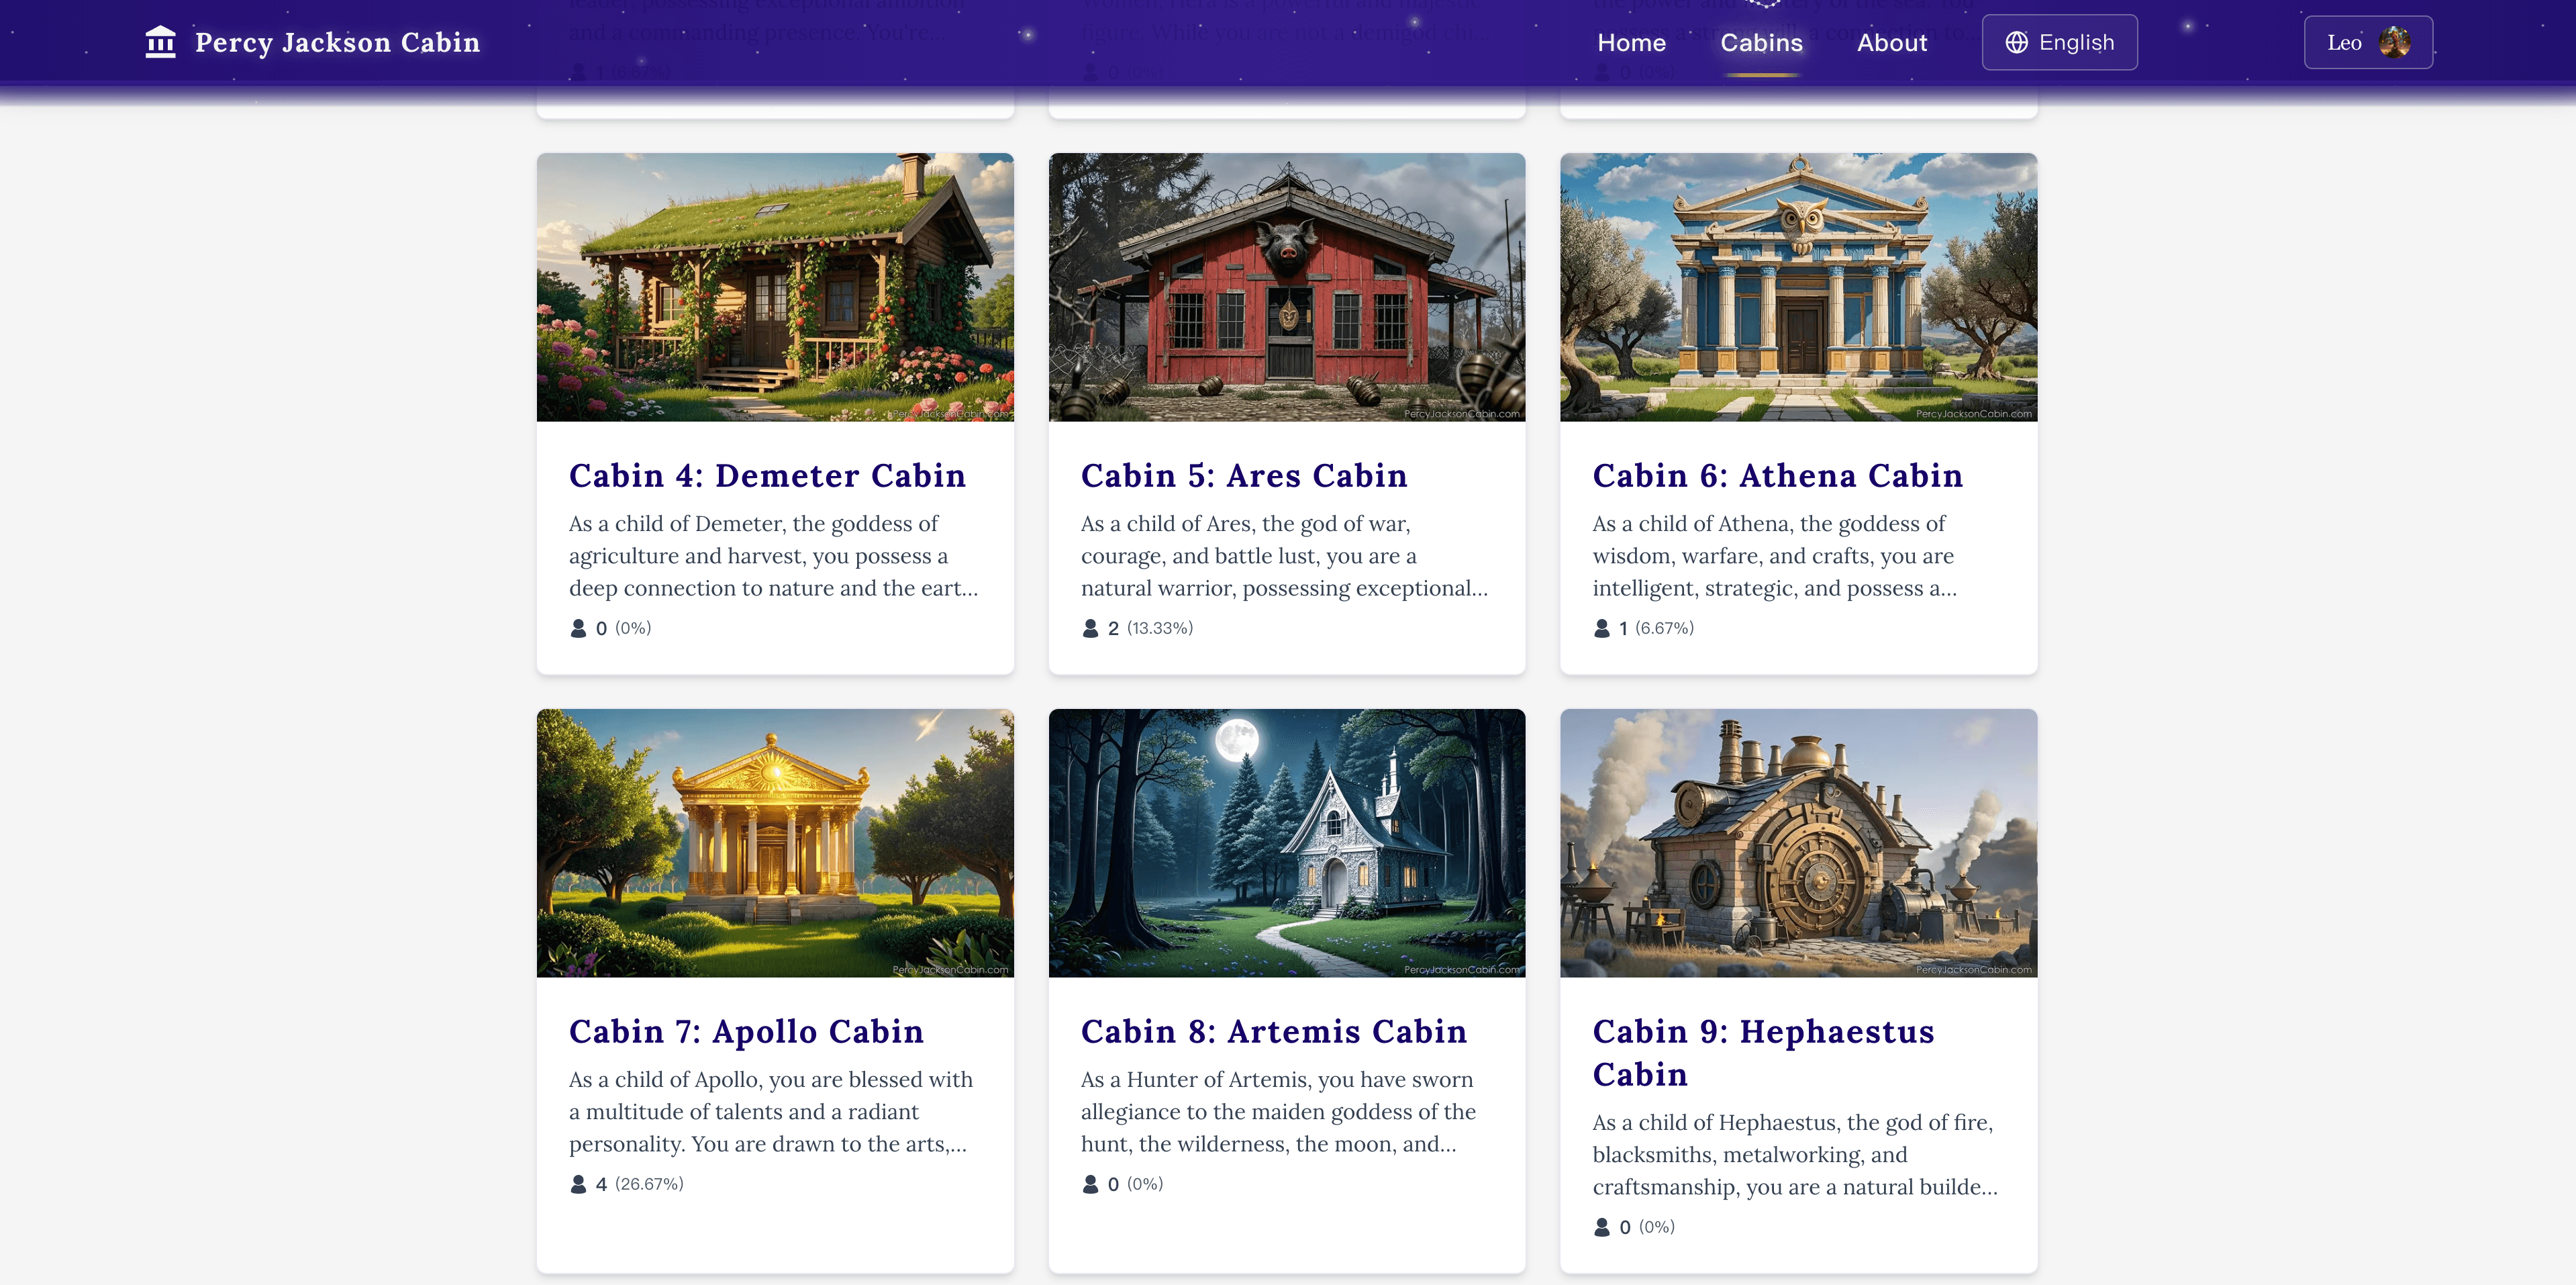Select the Cabins nav tab
The width and height of the screenshot is (2576, 1285).
[x=1761, y=43]
